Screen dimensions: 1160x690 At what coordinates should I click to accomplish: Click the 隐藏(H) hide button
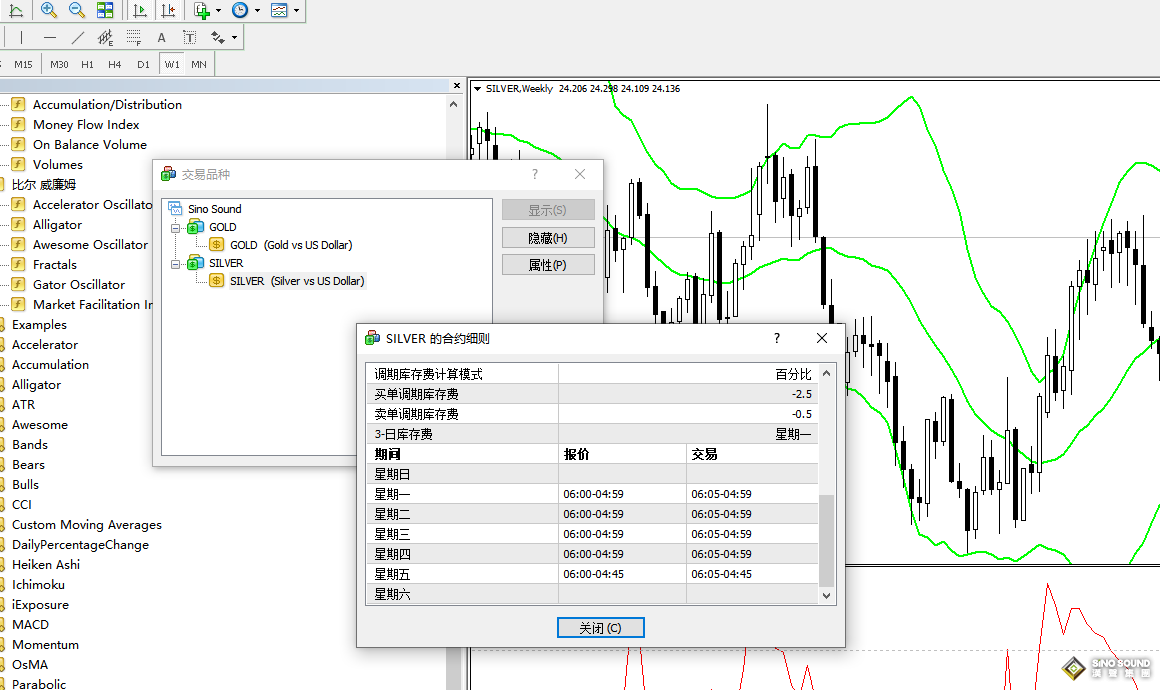point(547,238)
